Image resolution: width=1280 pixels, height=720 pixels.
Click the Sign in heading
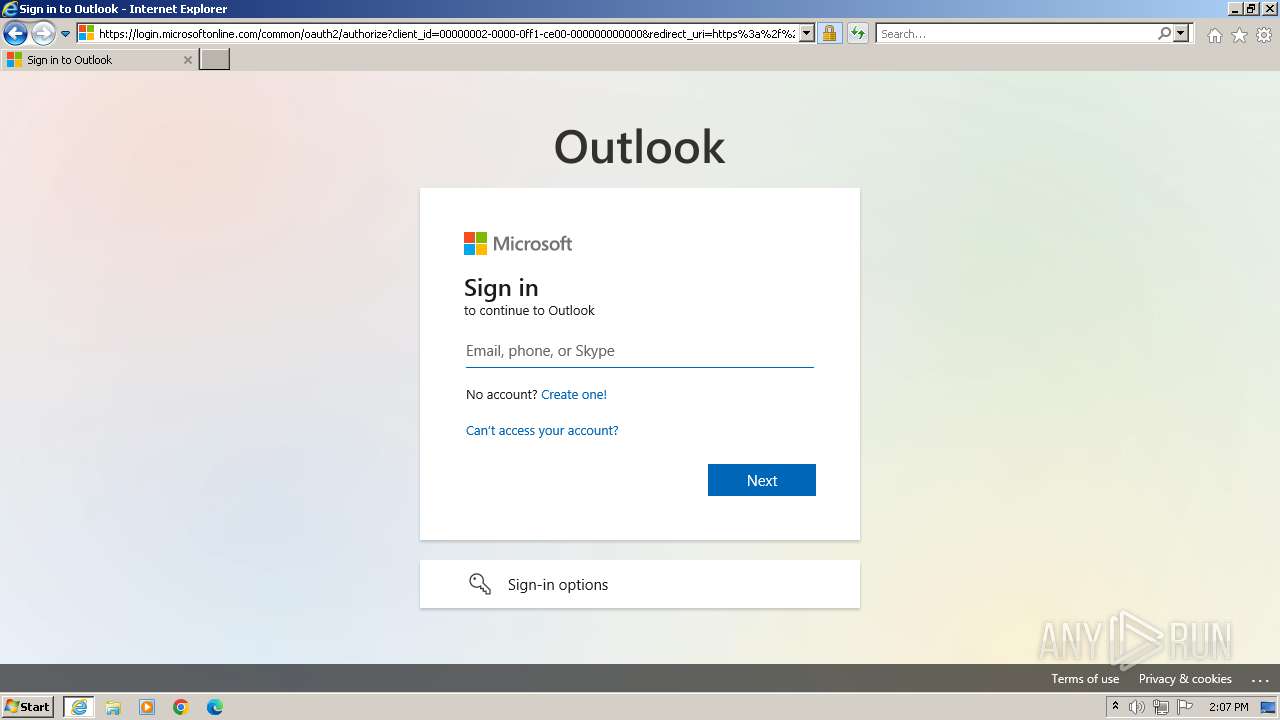[501, 288]
